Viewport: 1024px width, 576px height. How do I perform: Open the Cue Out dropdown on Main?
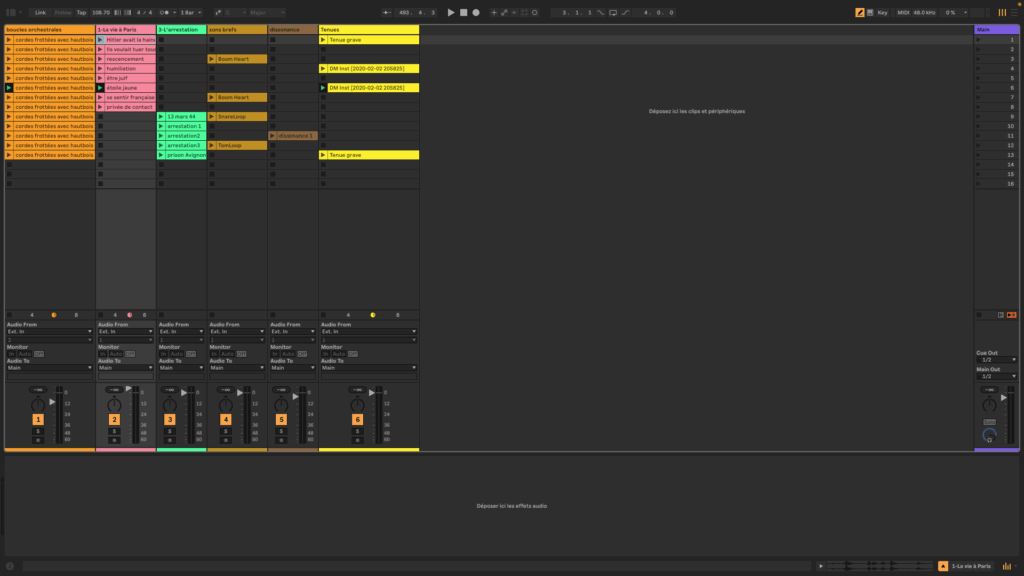pyautogui.click(x=995, y=360)
